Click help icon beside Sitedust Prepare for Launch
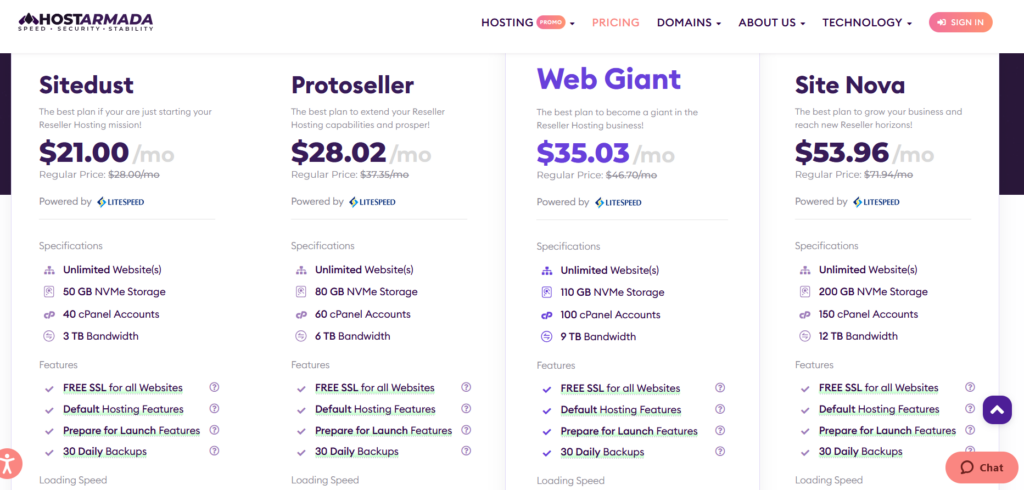This screenshot has width=1024, height=490. (214, 430)
